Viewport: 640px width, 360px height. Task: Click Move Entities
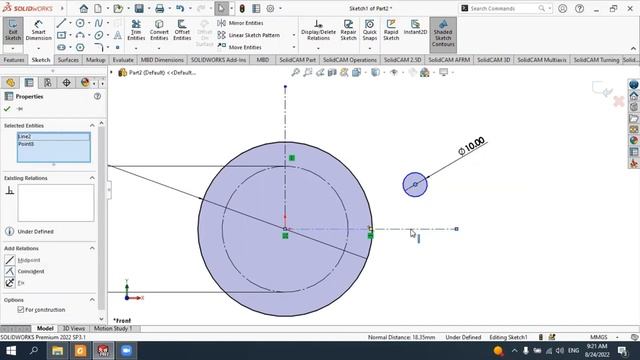pos(240,47)
